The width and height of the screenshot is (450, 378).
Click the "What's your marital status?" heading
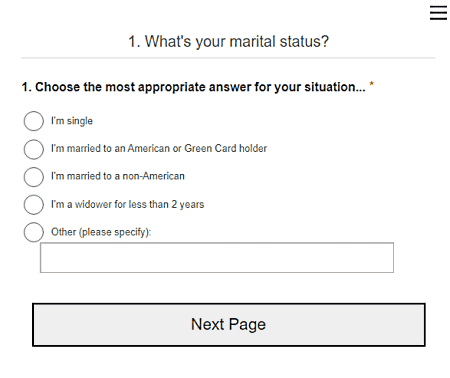click(x=237, y=42)
